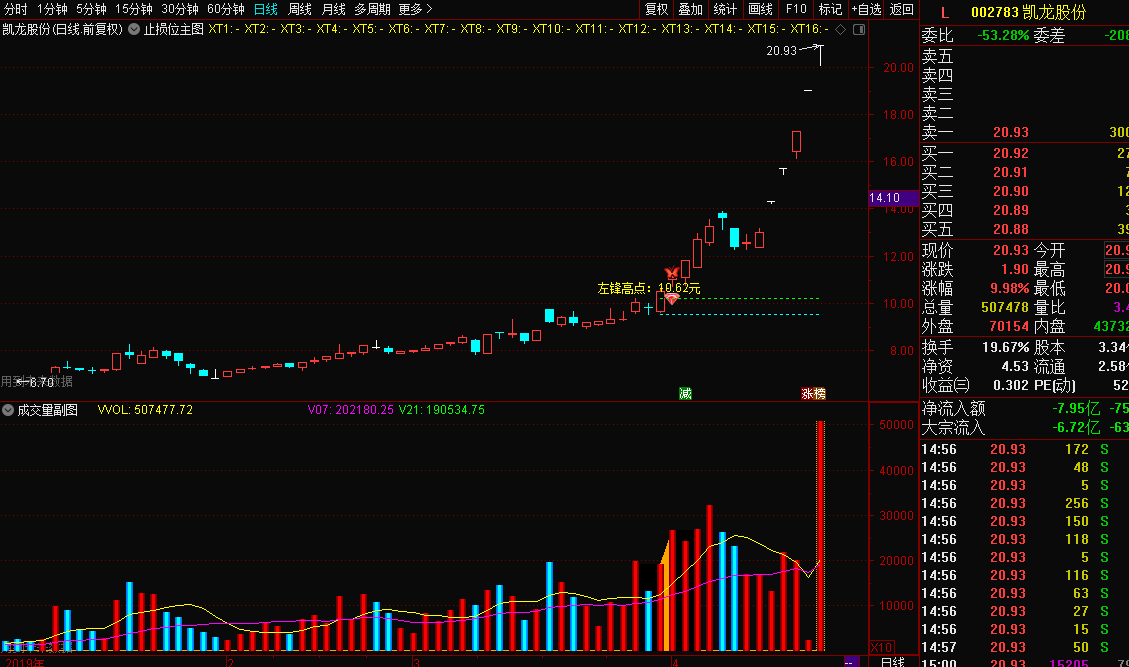Click the 买五 bid price 20.88
Image resolution: width=1129 pixels, height=667 pixels.
[1011, 230]
